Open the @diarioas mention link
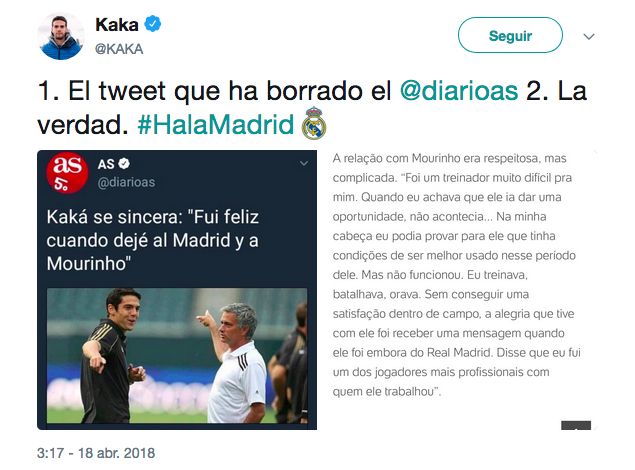 (x=459, y=90)
